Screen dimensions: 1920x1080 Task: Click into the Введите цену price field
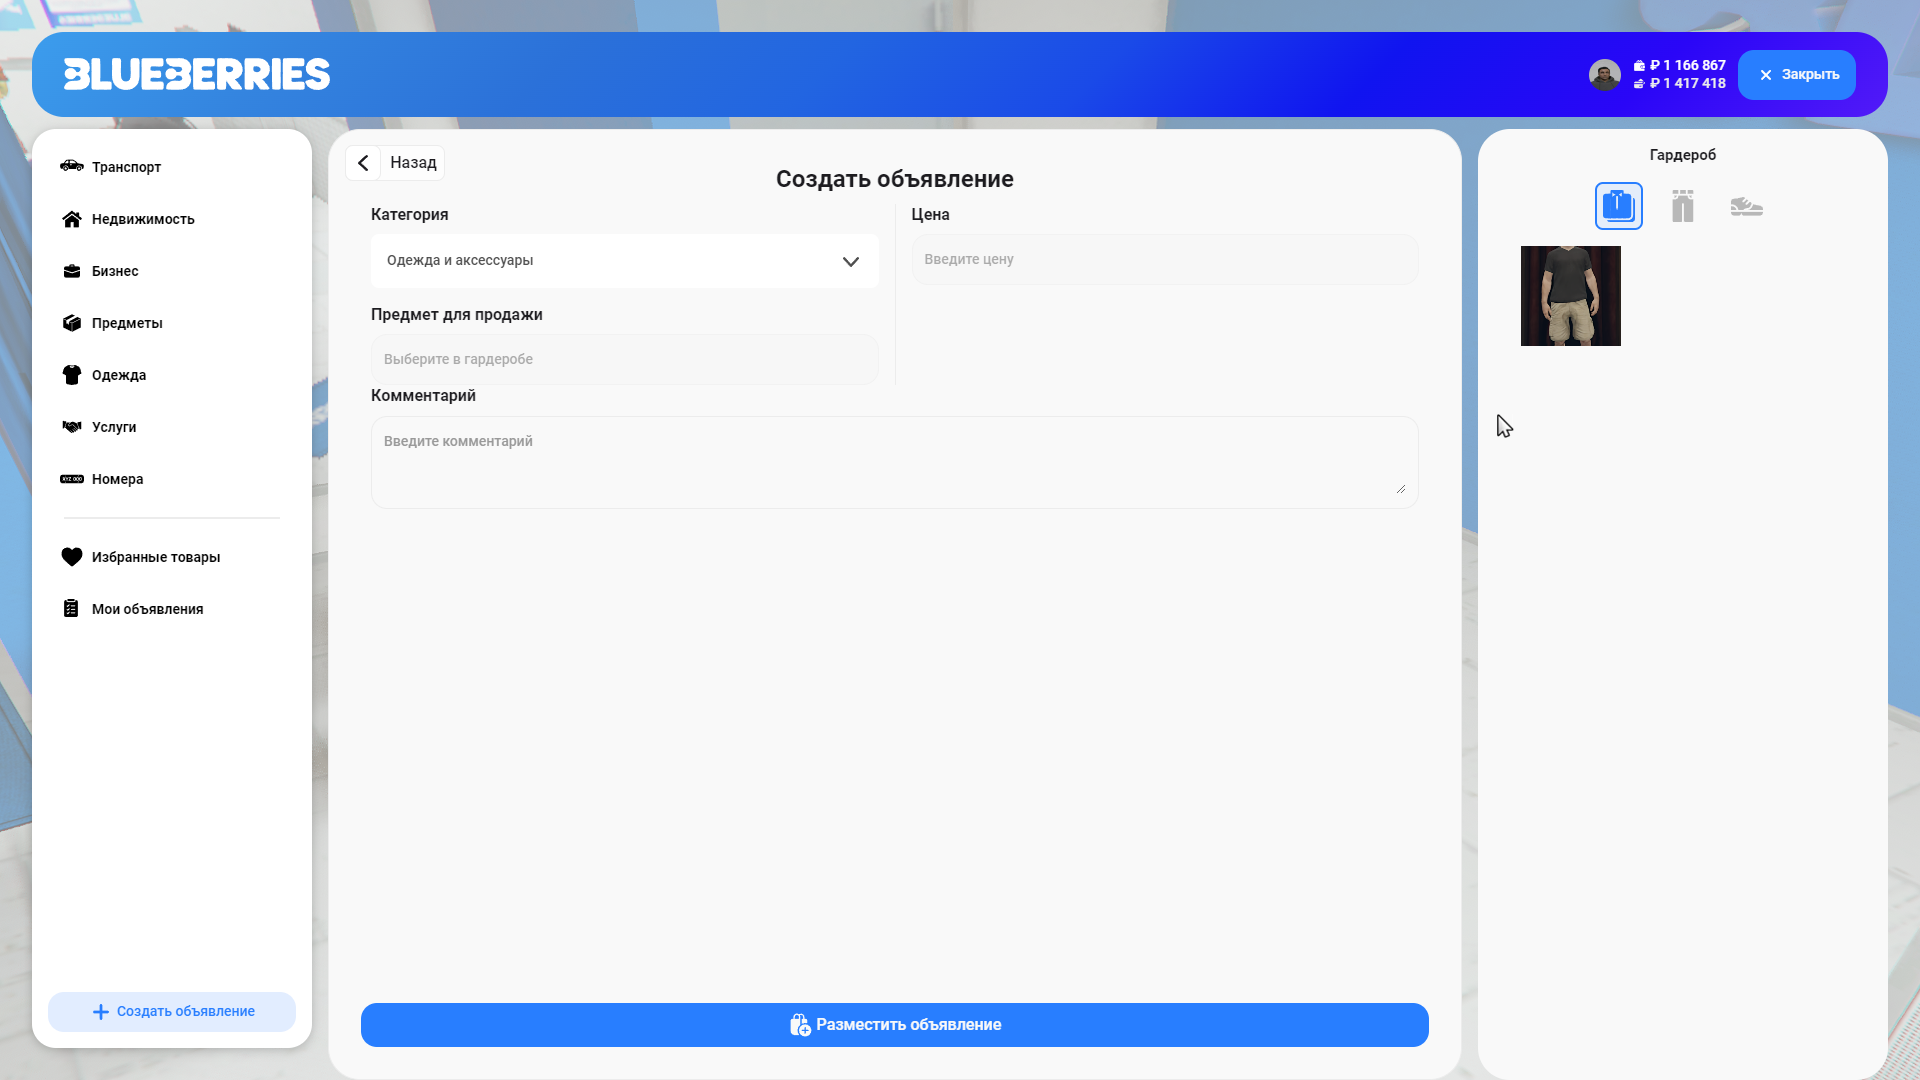click(x=1164, y=260)
